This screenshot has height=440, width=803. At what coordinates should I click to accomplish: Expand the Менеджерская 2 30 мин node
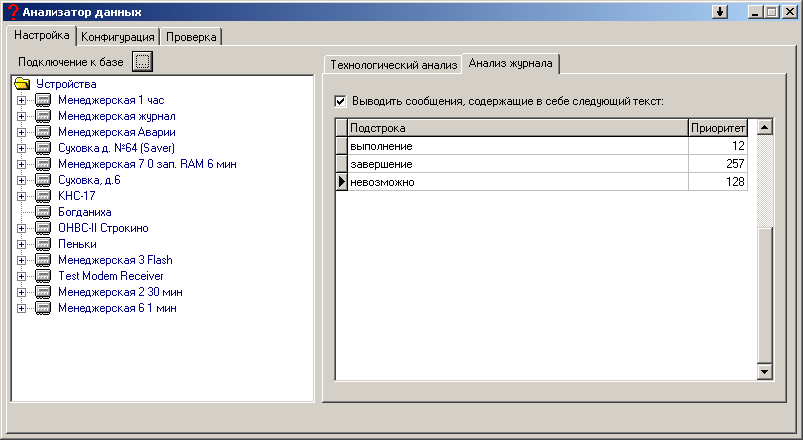(x=21, y=292)
